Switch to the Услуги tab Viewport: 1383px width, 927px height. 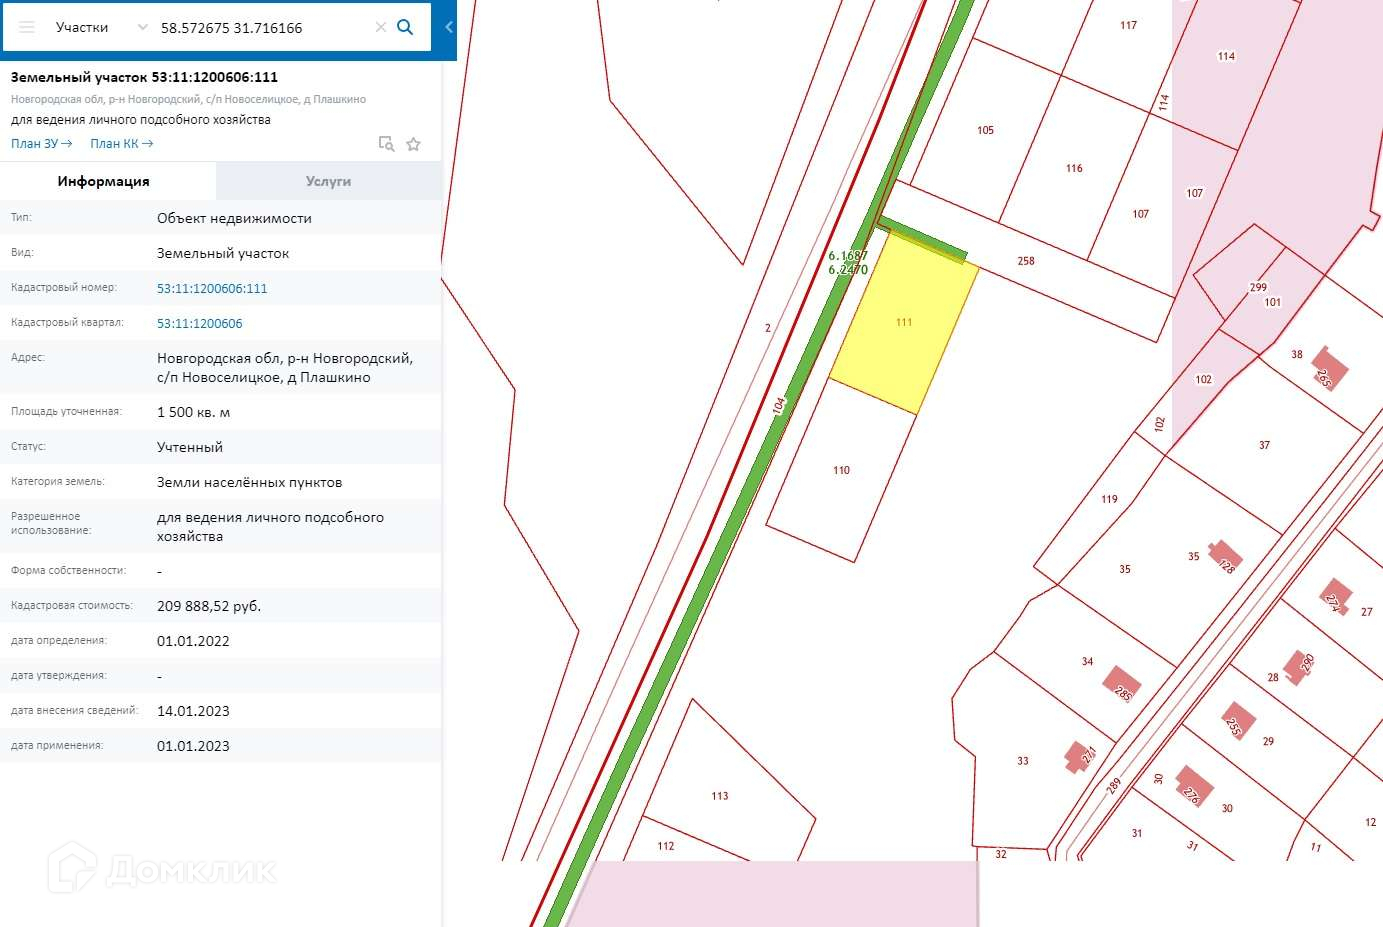coord(329,181)
